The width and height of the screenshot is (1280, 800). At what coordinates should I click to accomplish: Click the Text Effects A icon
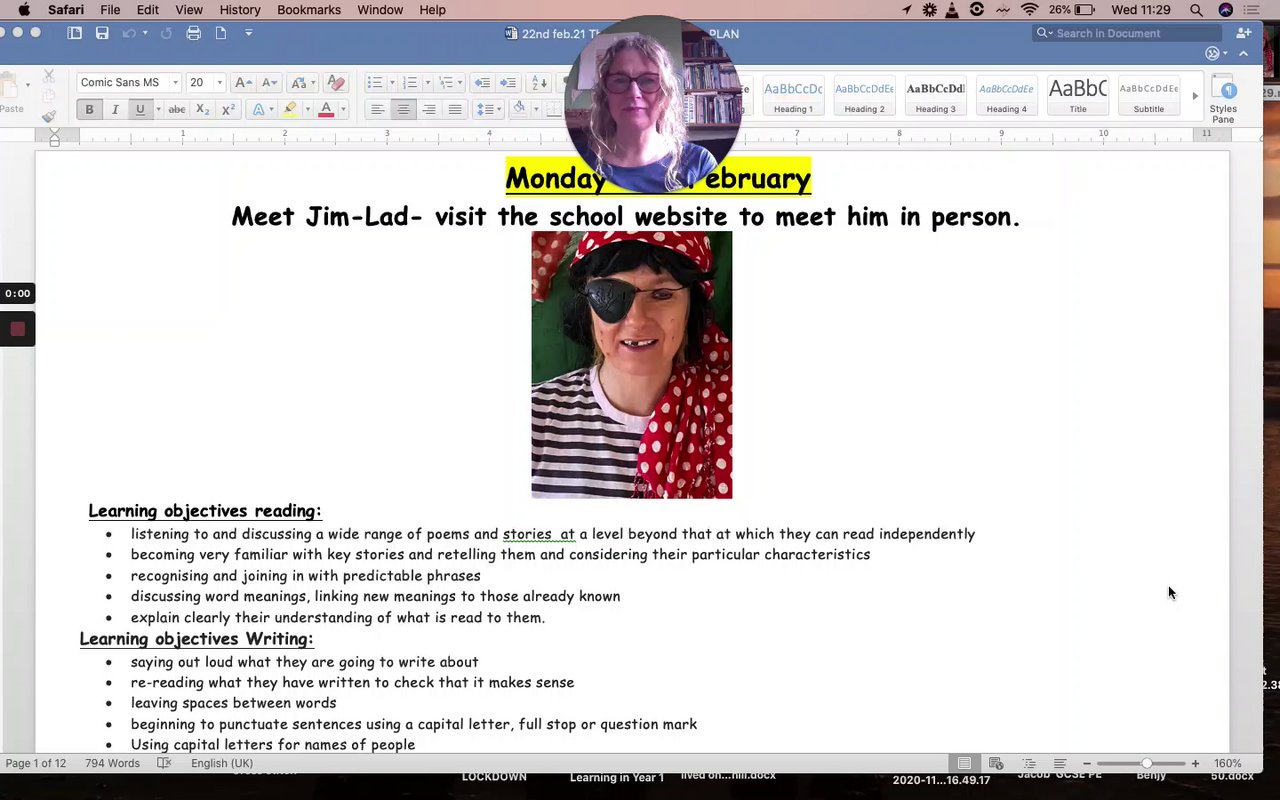pos(258,109)
